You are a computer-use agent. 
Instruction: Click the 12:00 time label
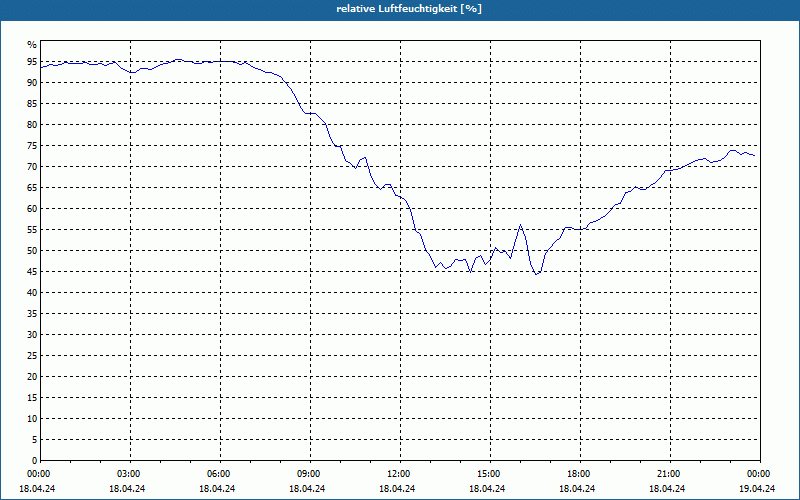pos(400,474)
